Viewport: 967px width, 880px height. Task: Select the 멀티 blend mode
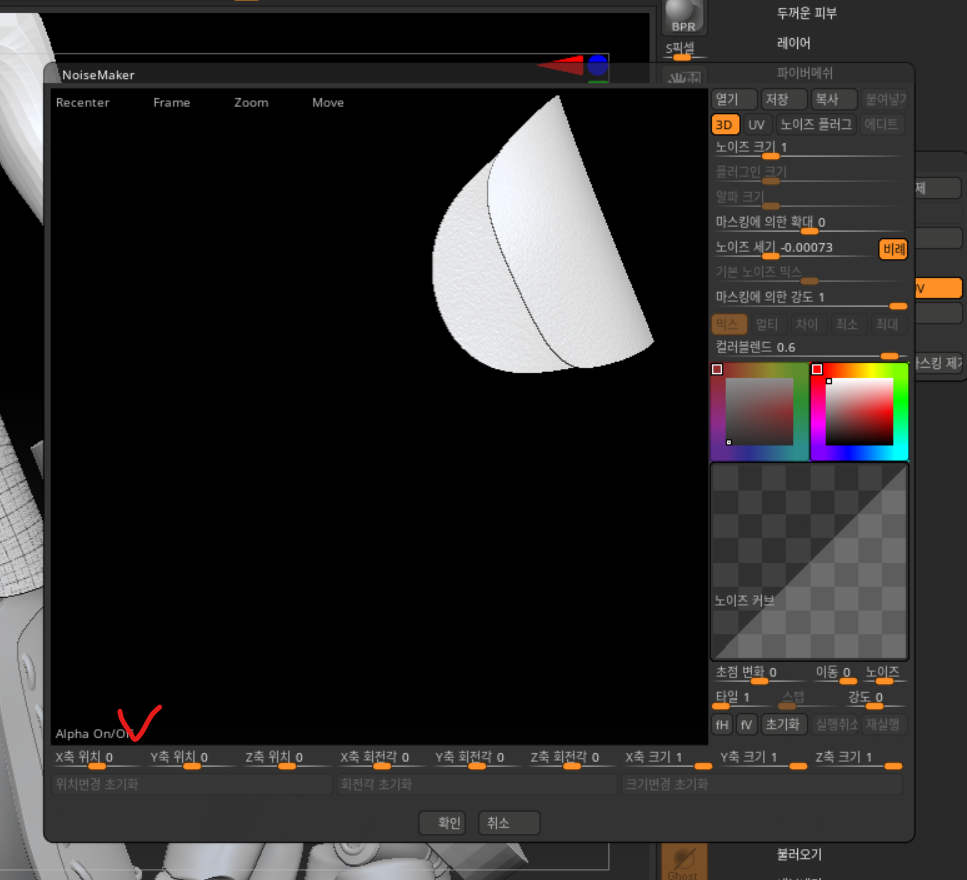(768, 324)
